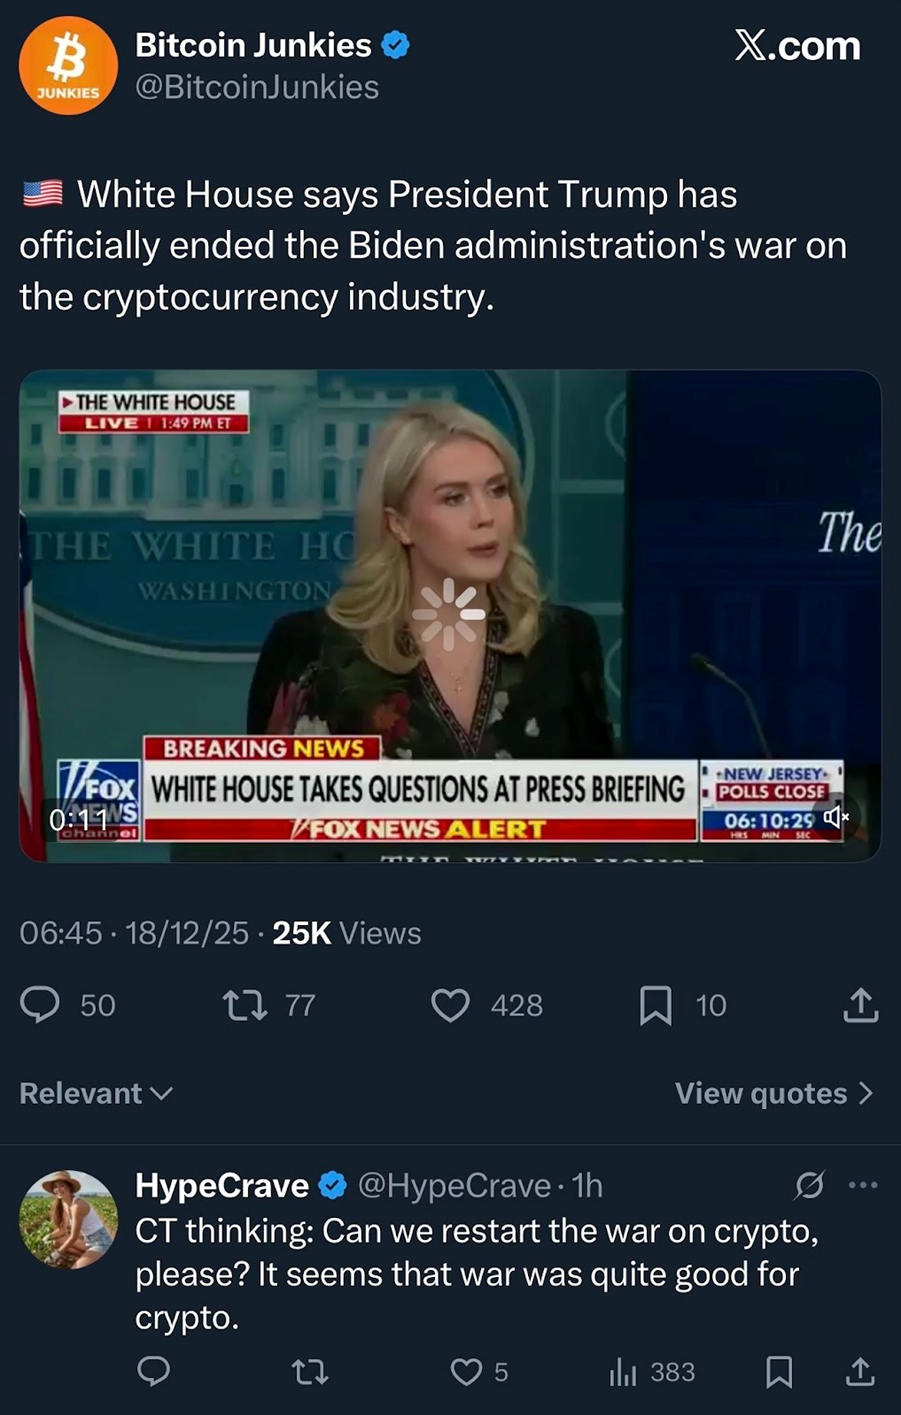The image size is (901, 1415).
Task: Reply to HypeCrave's comment
Action: tap(153, 1371)
